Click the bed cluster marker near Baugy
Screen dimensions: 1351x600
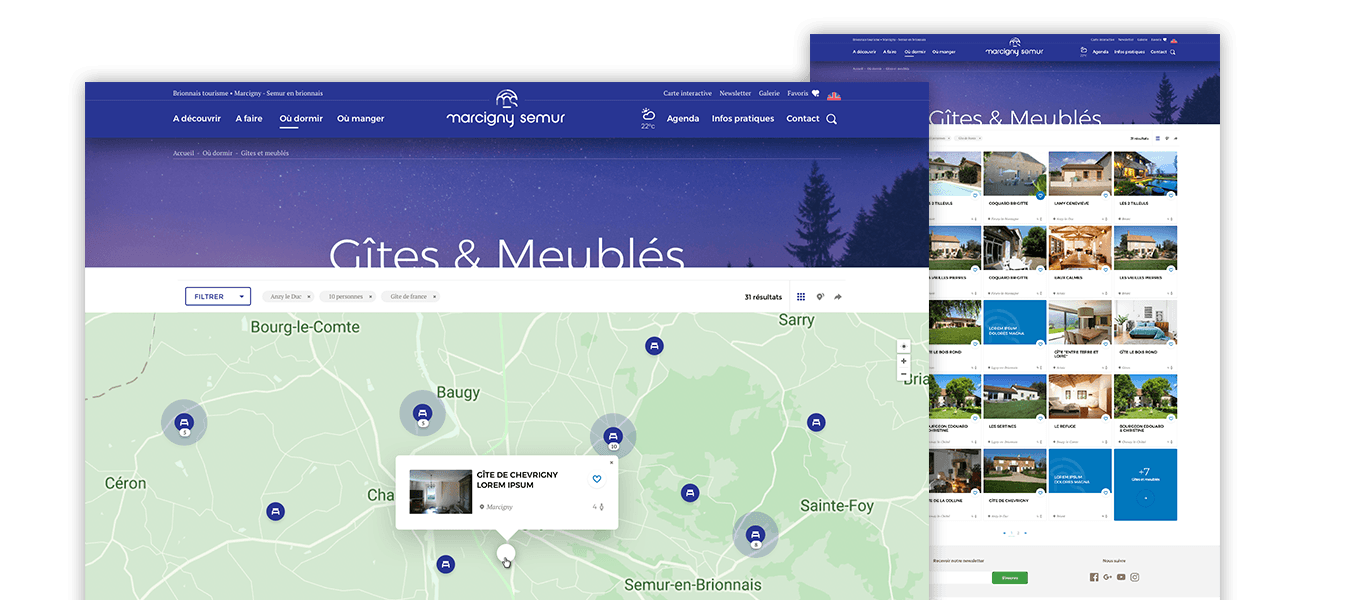pyautogui.click(x=422, y=412)
